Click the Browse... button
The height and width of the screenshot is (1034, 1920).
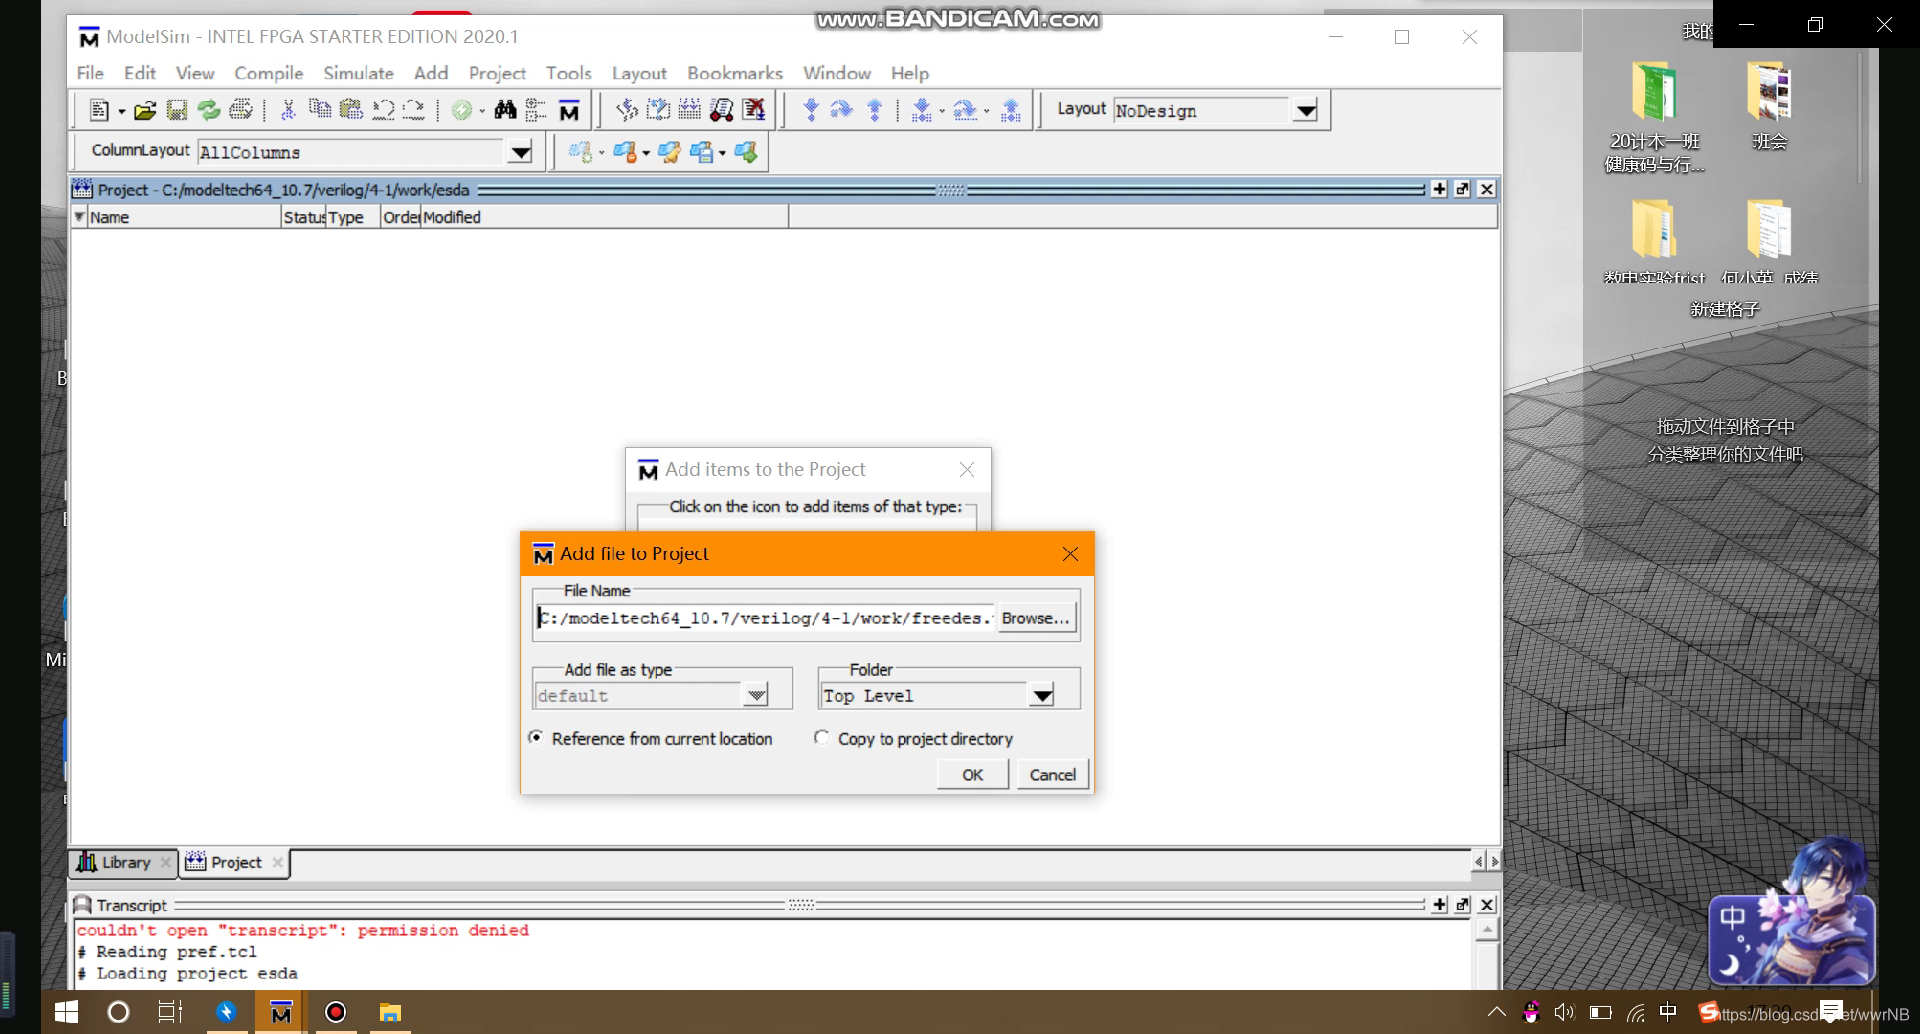(1035, 618)
